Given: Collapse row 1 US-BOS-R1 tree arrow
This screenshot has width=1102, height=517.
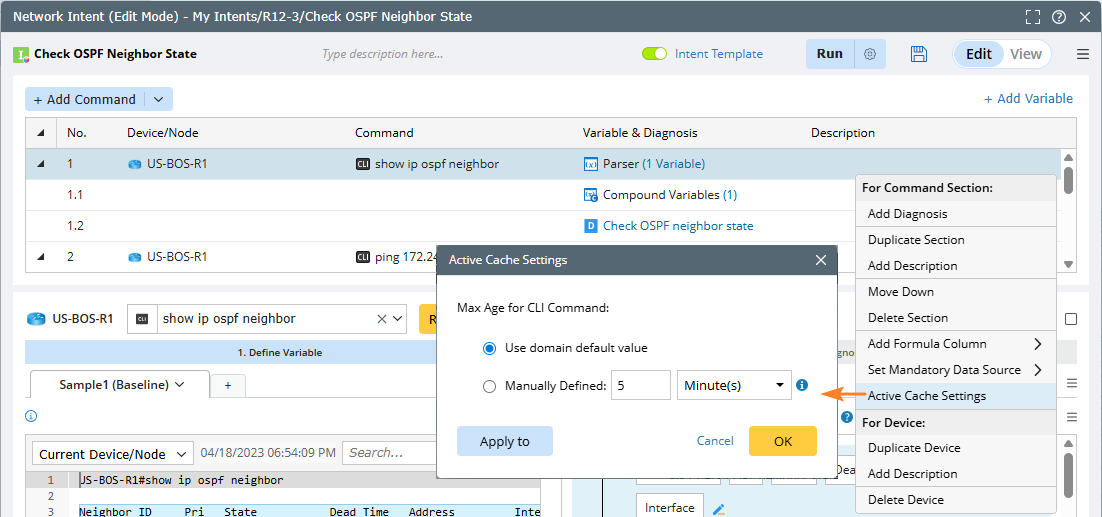Looking at the screenshot, I should (41, 164).
